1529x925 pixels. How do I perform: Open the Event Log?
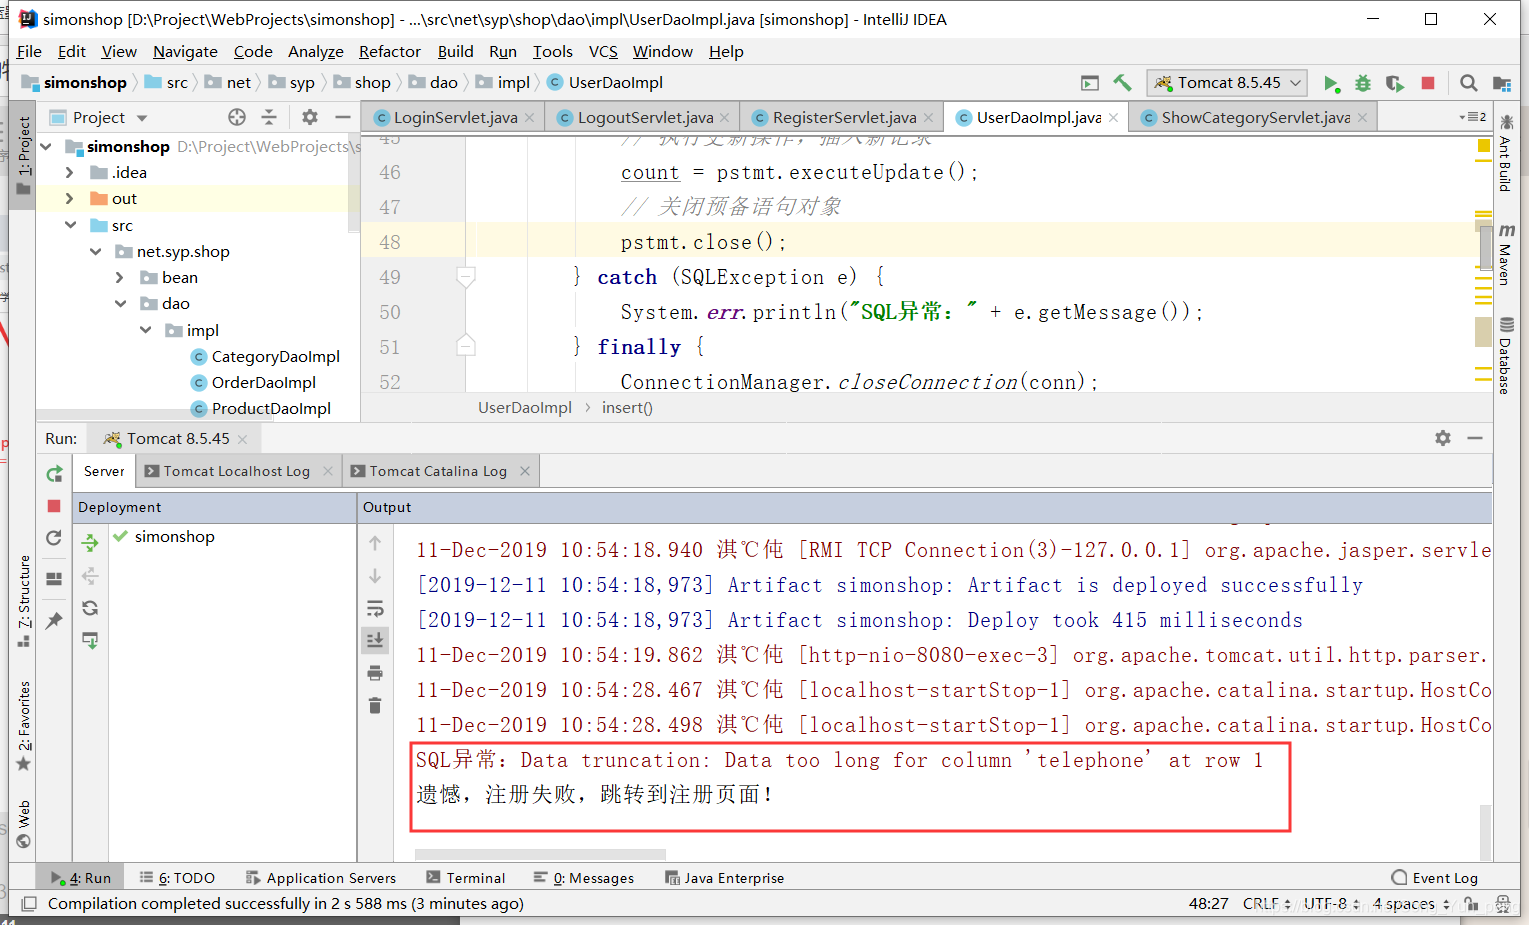tap(1435, 878)
